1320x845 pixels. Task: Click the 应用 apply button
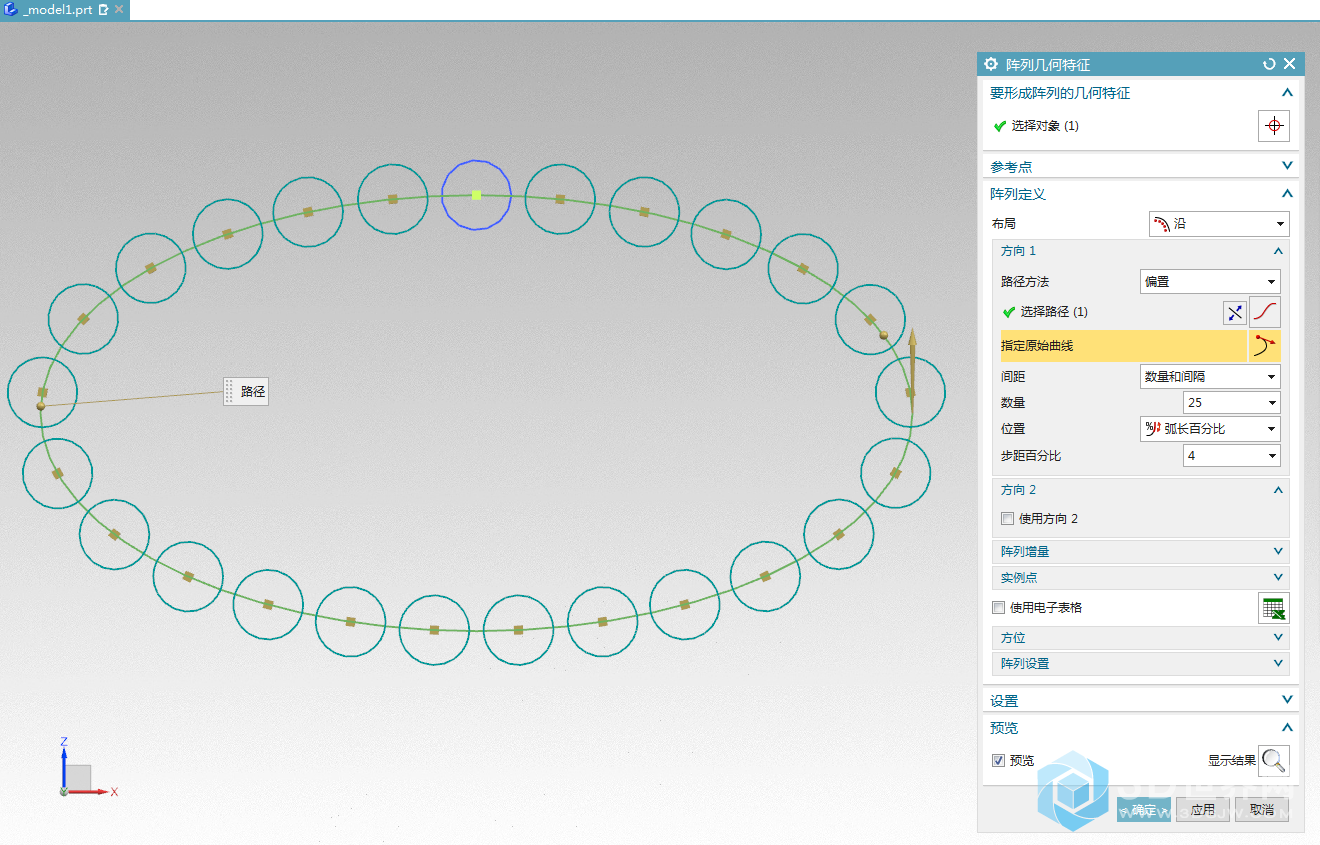[1202, 810]
